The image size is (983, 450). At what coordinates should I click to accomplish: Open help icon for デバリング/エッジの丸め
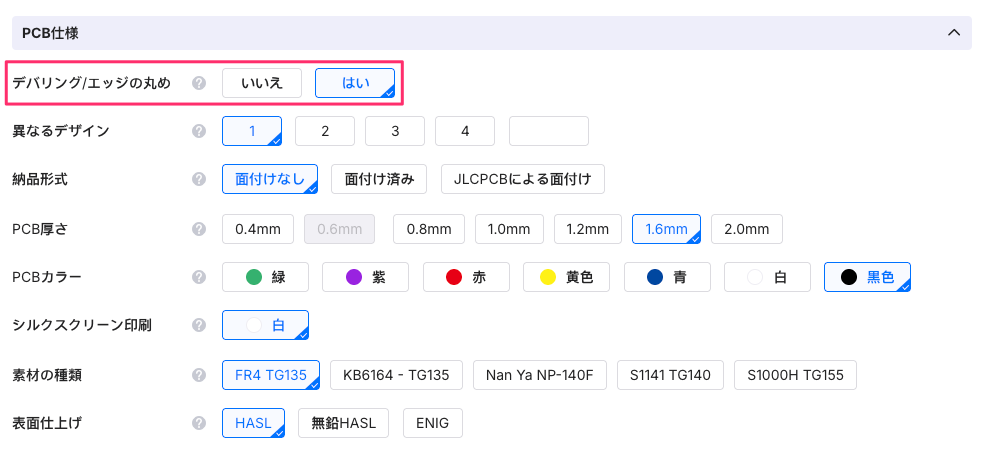click(199, 83)
